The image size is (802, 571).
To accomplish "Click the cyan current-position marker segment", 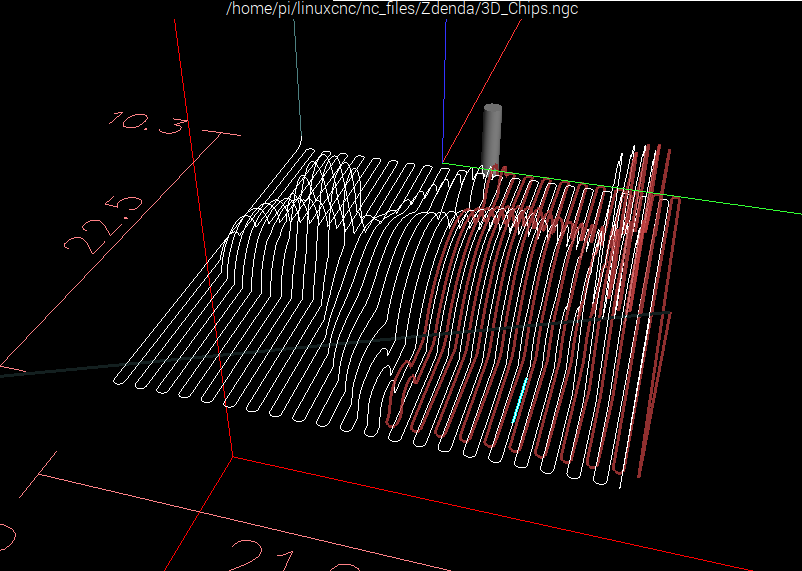I will 518,400.
